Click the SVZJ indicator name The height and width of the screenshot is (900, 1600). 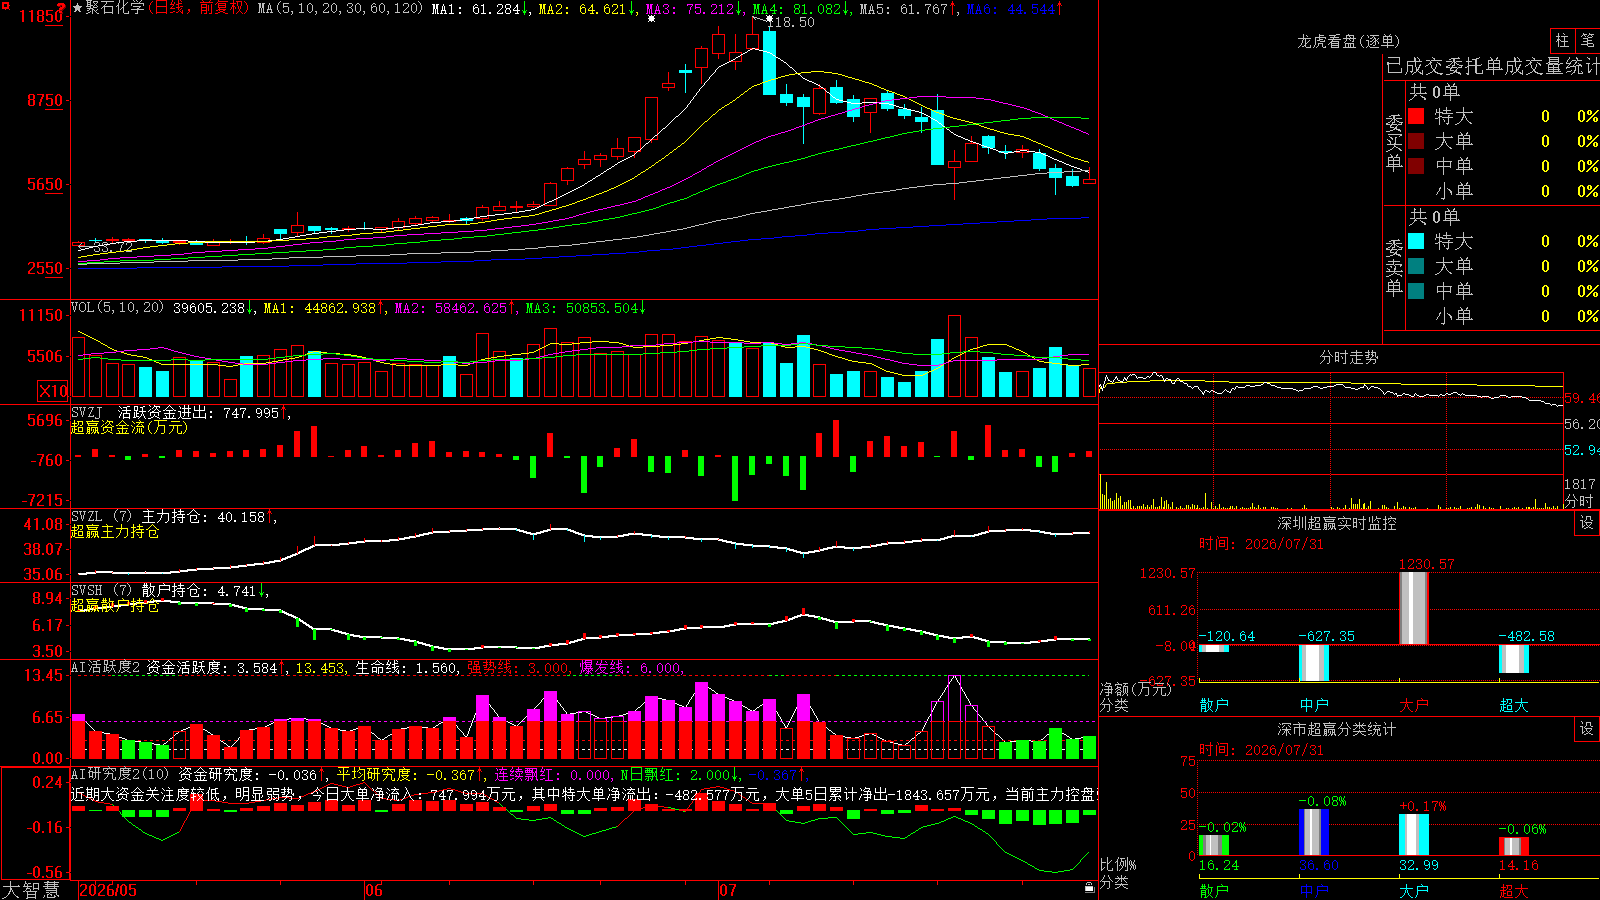coord(87,412)
